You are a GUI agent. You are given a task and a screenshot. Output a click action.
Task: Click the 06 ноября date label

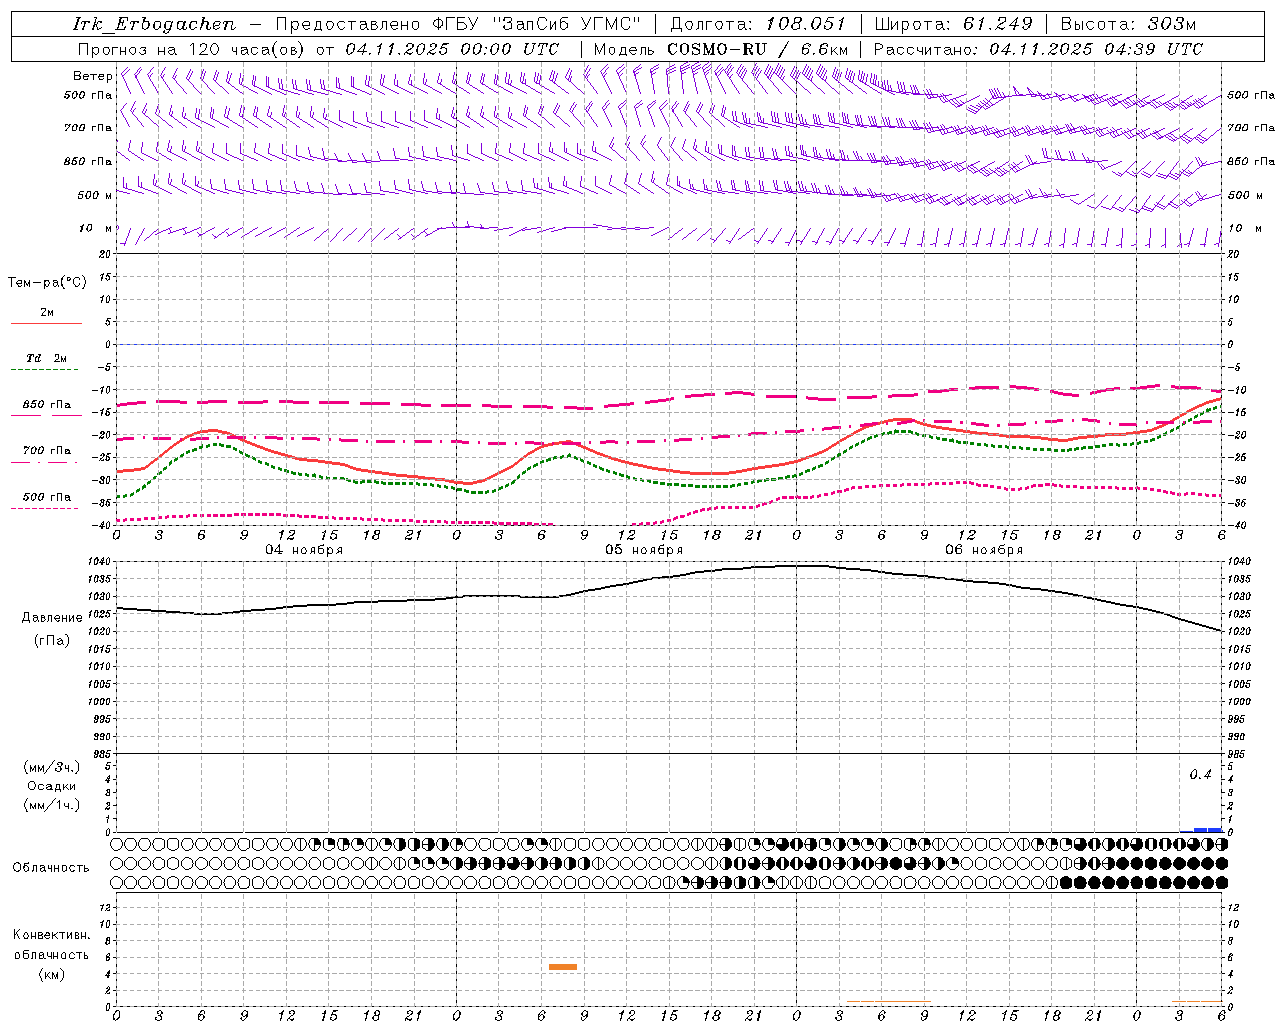pos(984,550)
